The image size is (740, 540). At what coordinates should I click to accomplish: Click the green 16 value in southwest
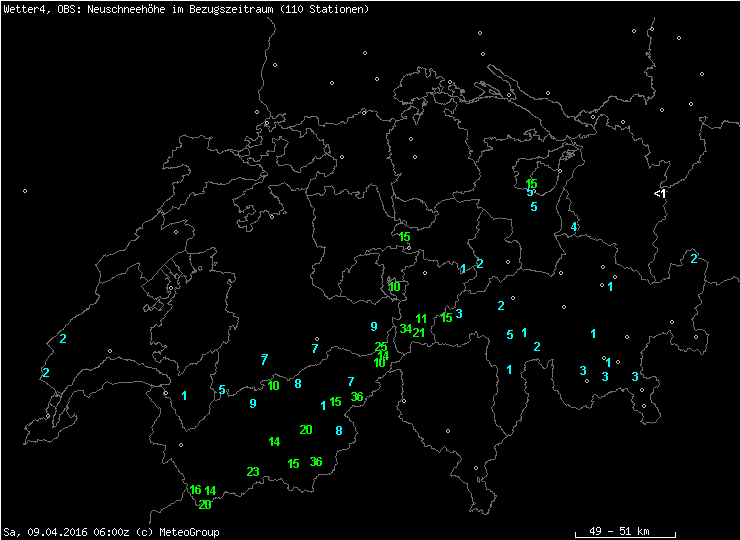[195, 490]
